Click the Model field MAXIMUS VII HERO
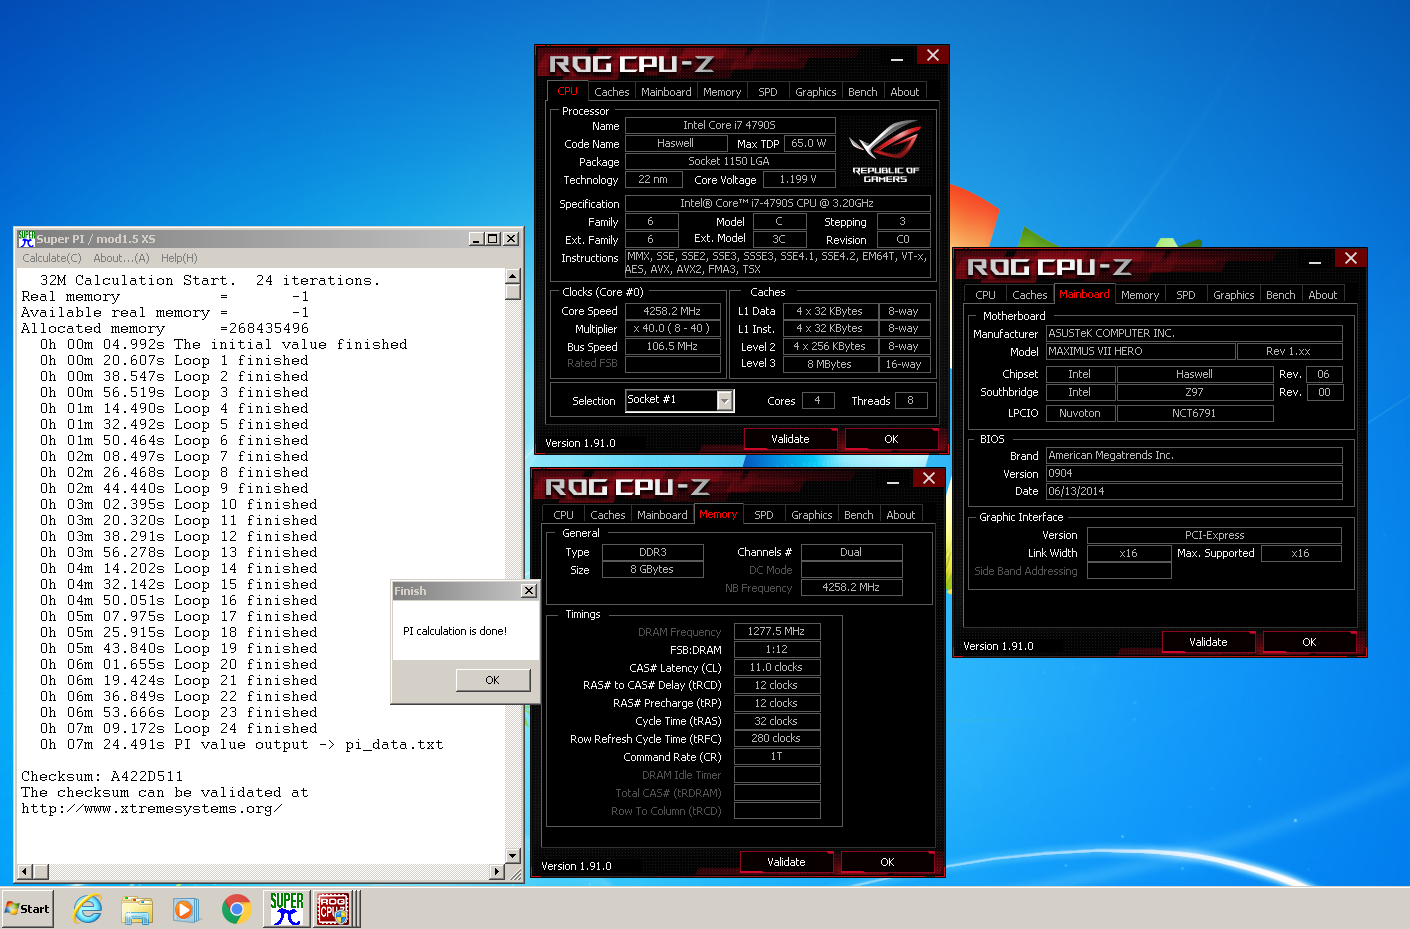1410x929 pixels. (1141, 351)
